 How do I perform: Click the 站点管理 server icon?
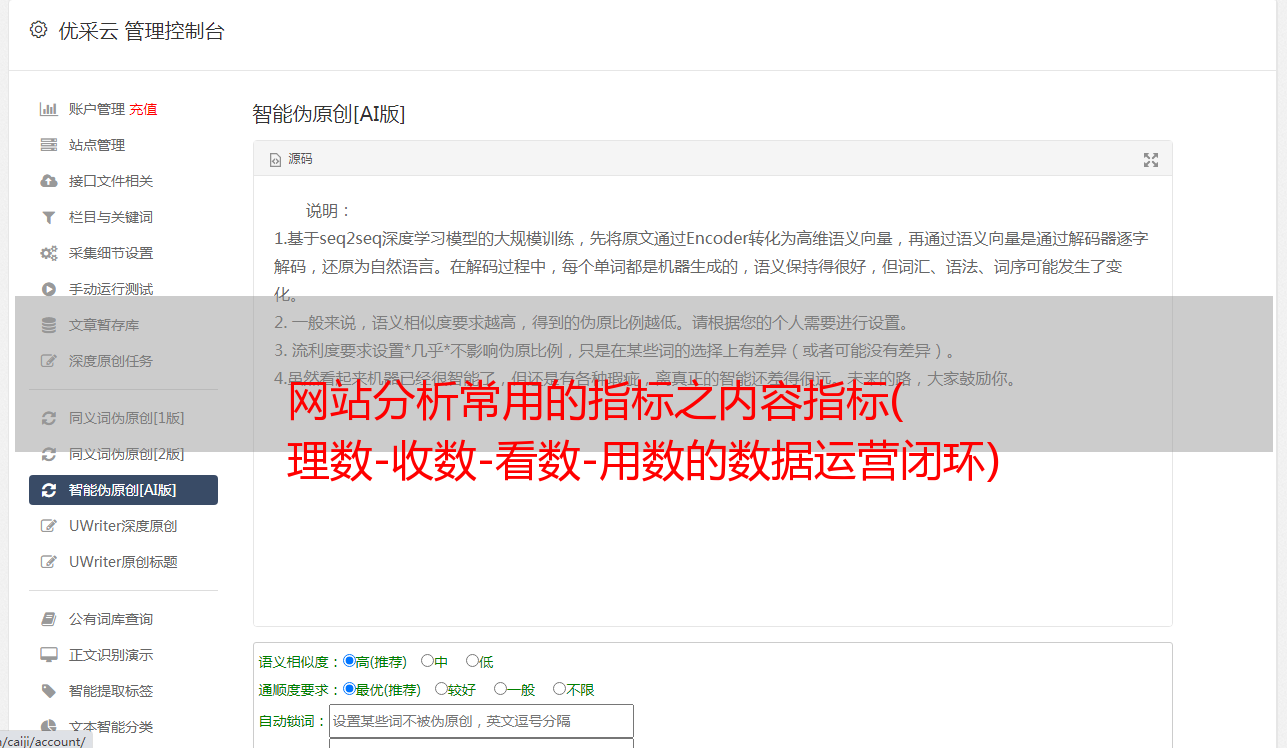(48, 145)
